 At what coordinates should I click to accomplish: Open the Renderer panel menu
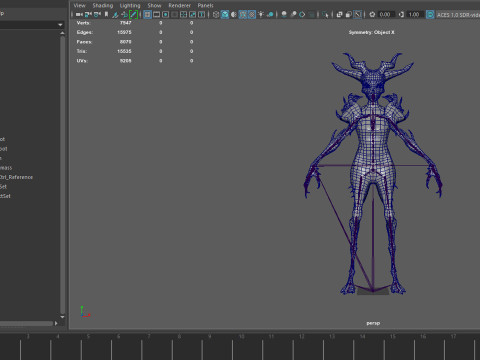pos(179,5)
